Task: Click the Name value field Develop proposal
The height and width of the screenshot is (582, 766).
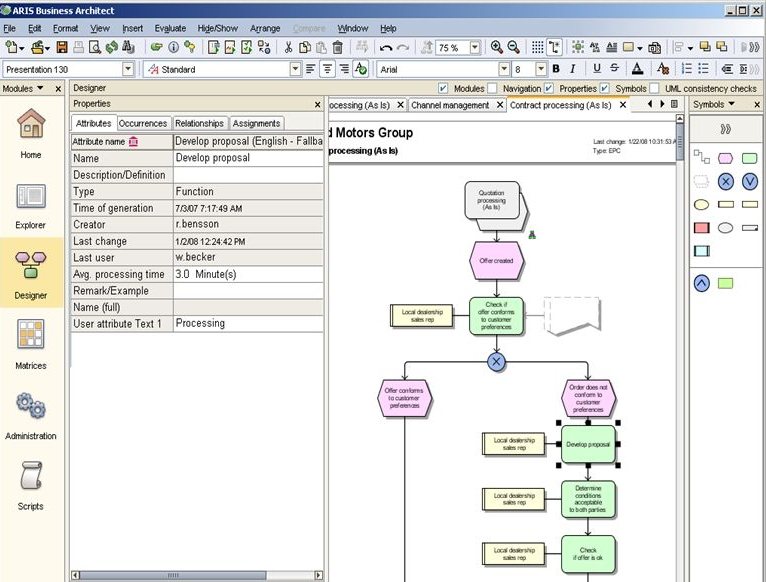Action: [248, 158]
